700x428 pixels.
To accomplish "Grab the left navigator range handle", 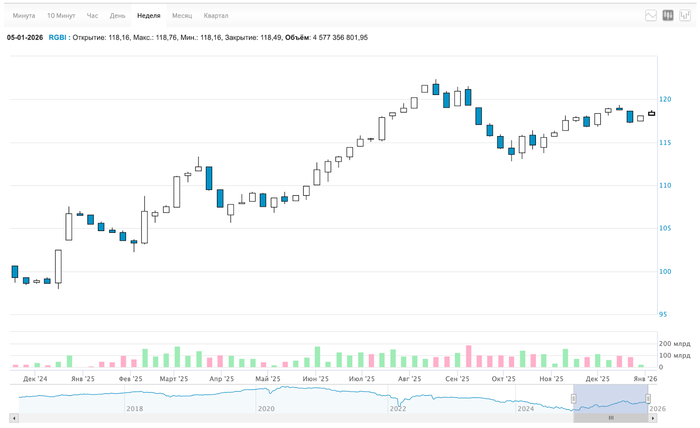I will [x=574, y=400].
